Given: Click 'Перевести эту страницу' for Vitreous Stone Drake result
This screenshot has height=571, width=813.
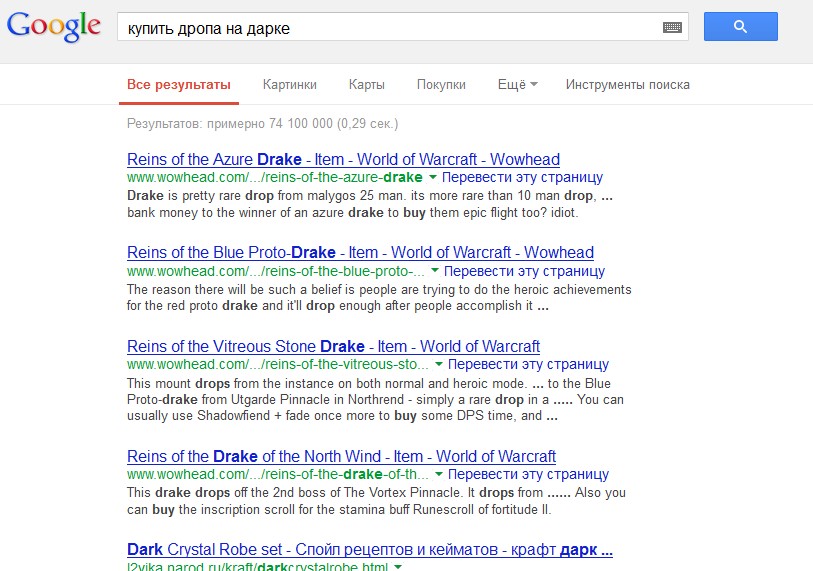Looking at the screenshot, I should 528,364.
